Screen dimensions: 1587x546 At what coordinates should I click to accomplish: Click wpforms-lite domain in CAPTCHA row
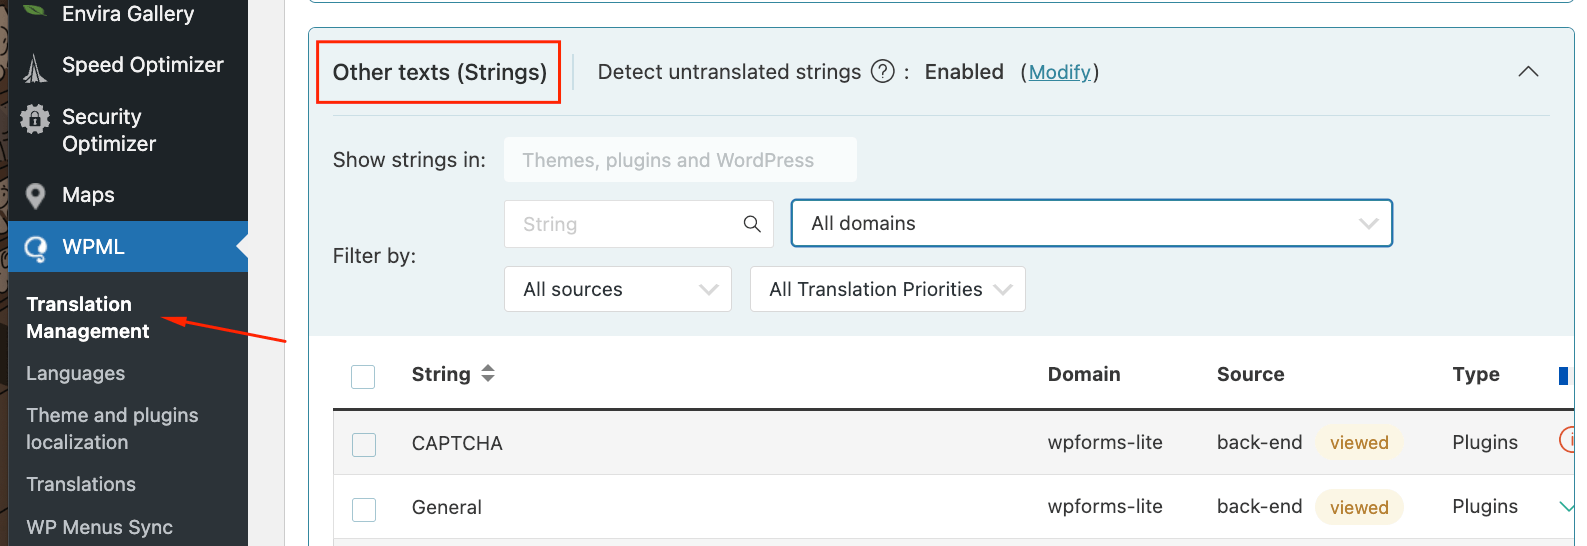click(x=1105, y=442)
